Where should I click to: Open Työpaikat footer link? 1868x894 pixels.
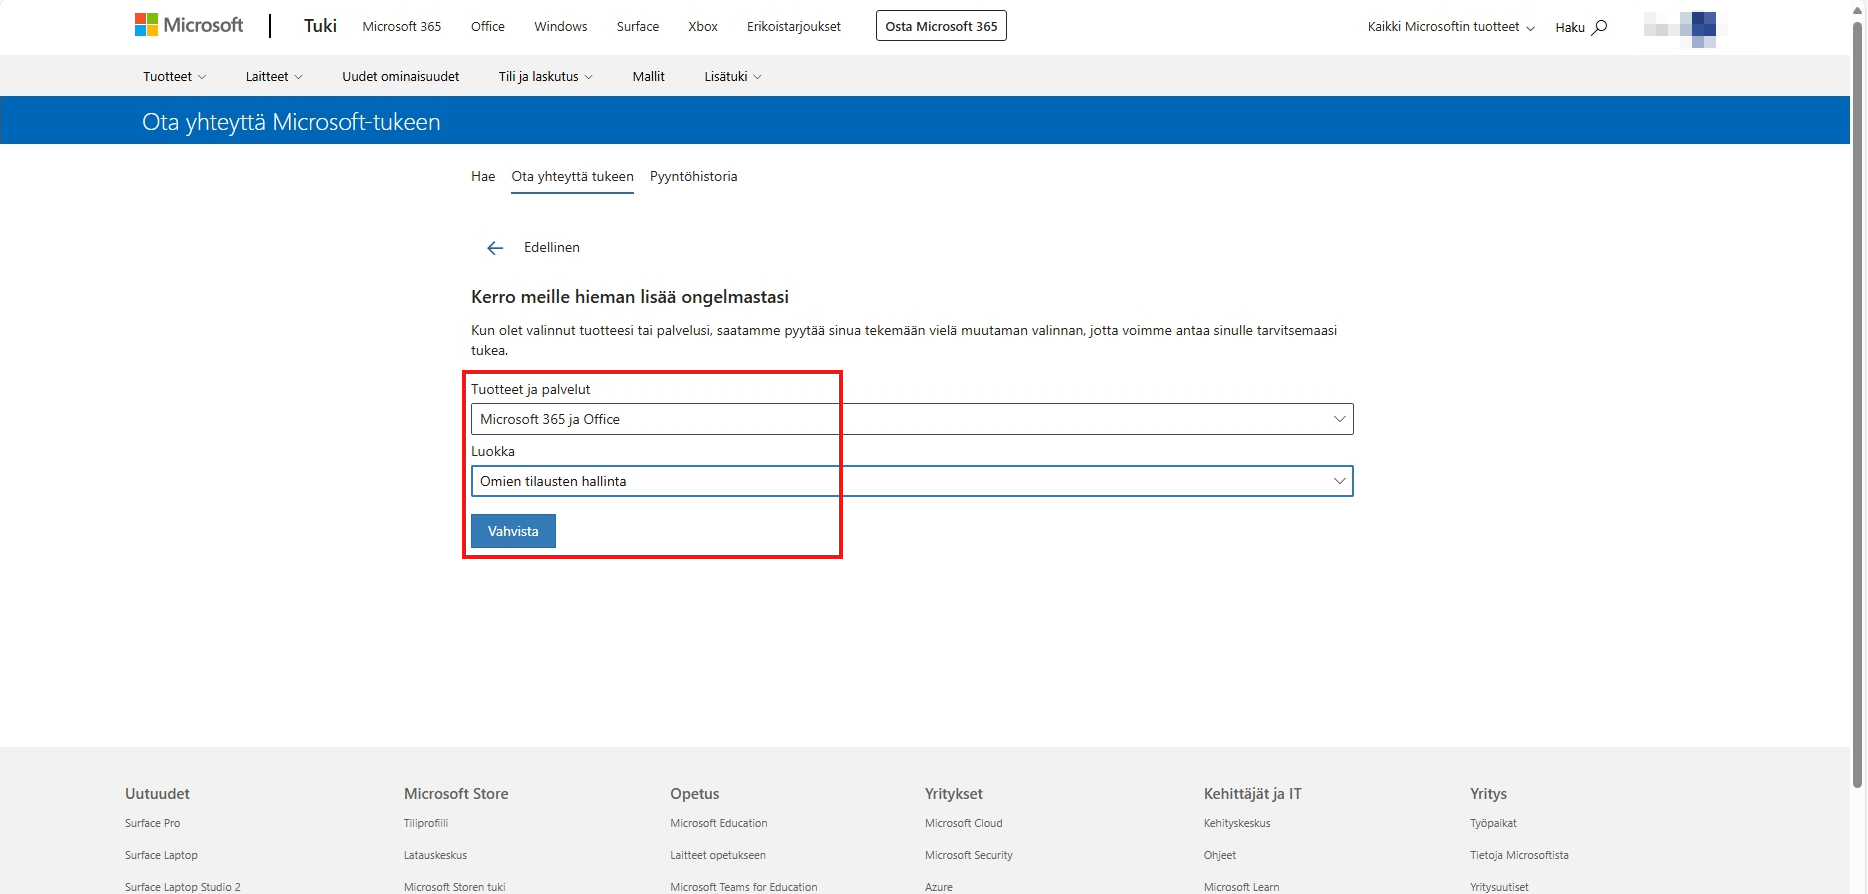click(x=1493, y=823)
